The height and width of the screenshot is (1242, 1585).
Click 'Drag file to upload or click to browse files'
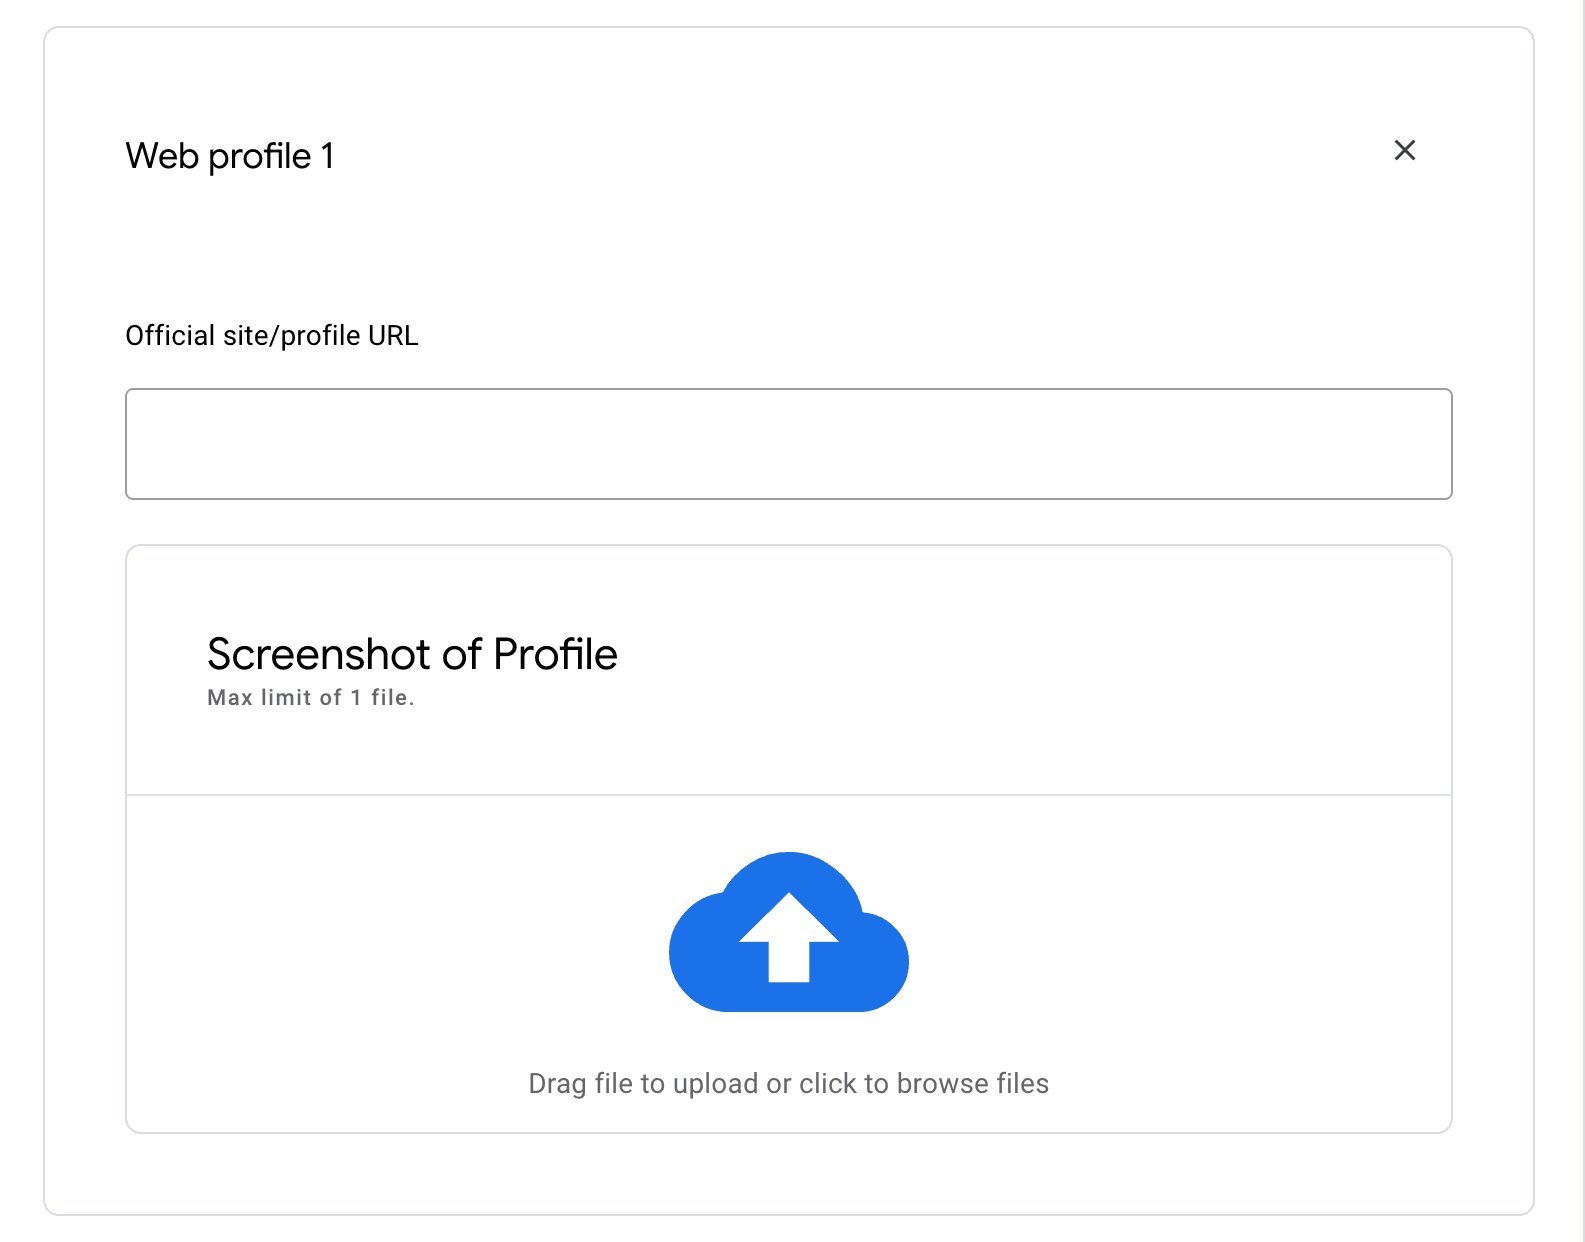pyautogui.click(x=789, y=1084)
